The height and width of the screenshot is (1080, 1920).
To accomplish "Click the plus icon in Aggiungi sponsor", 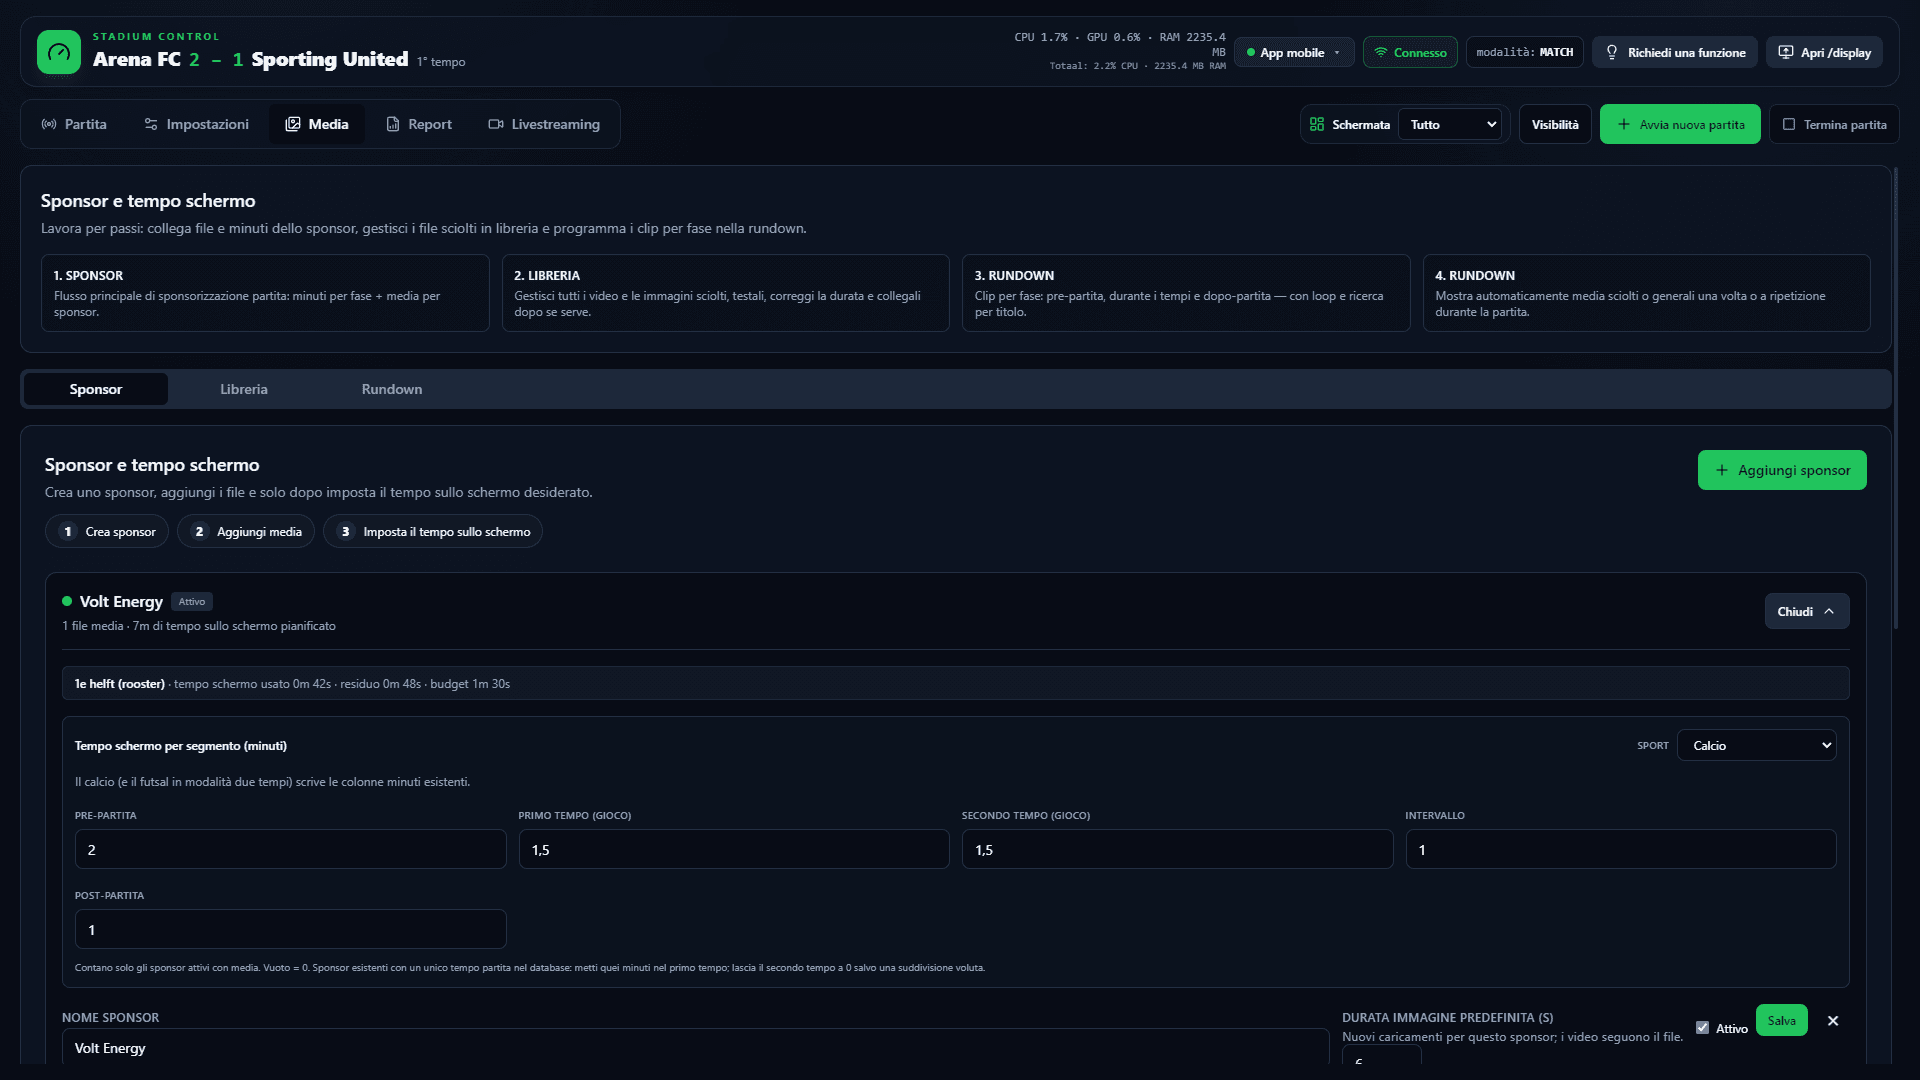I will coord(1722,470).
